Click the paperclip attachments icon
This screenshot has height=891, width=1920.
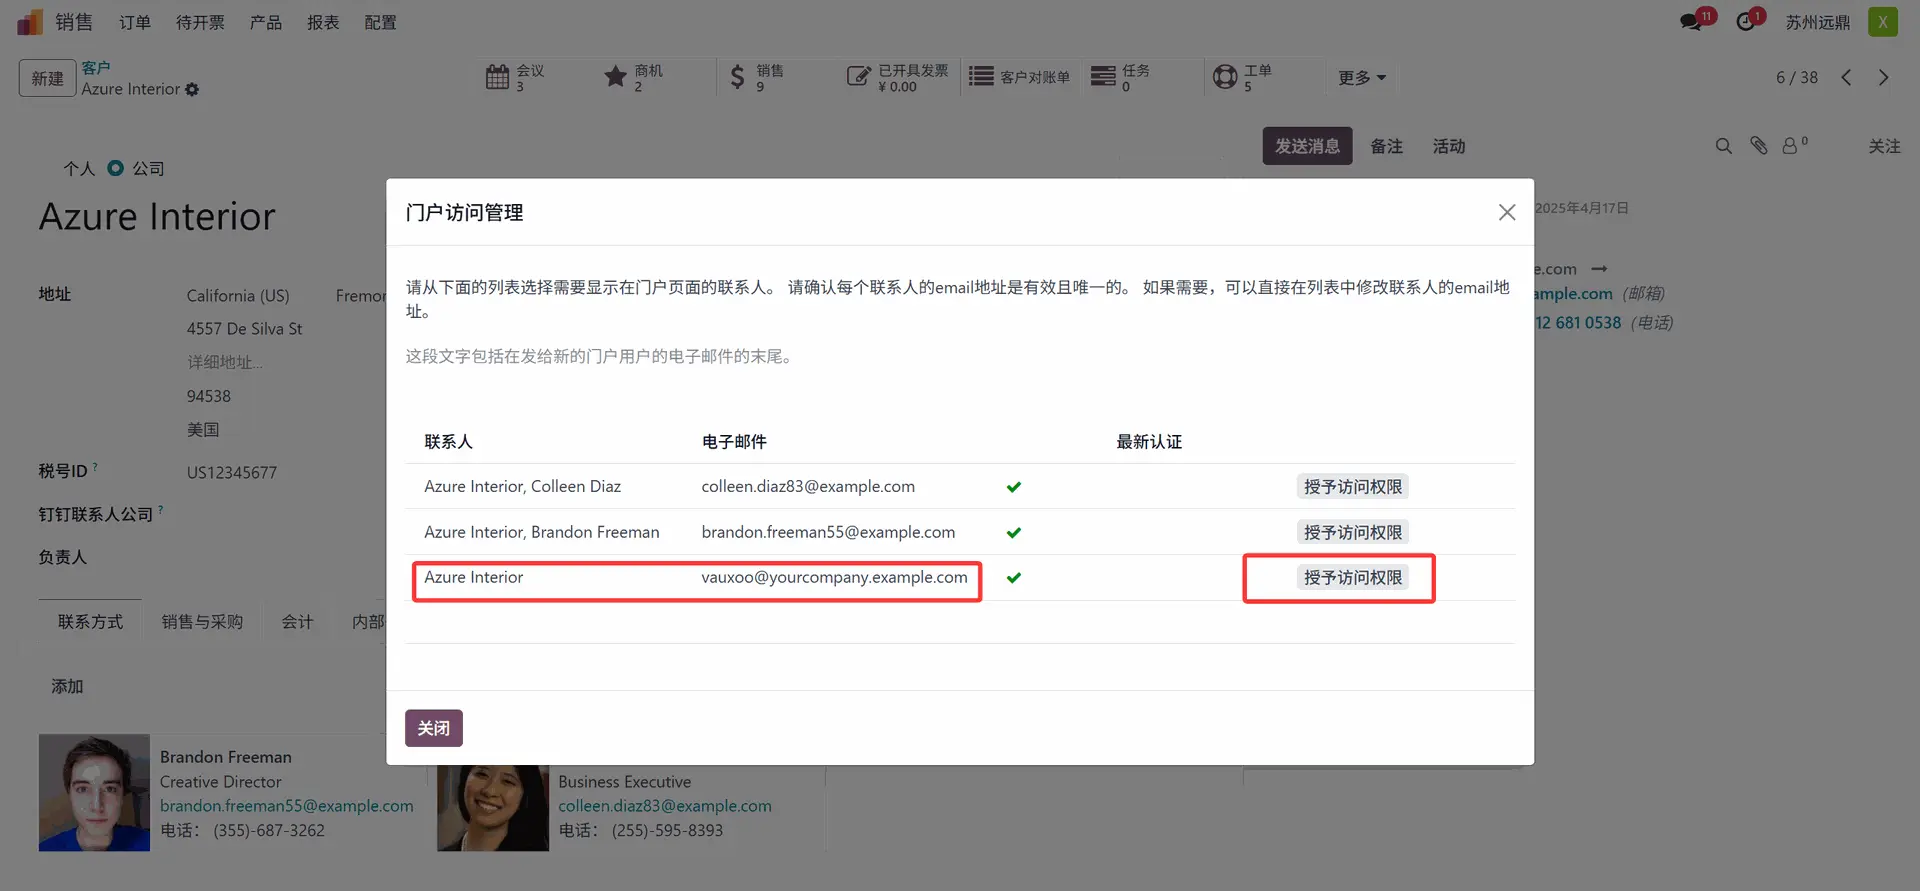coord(1759,146)
